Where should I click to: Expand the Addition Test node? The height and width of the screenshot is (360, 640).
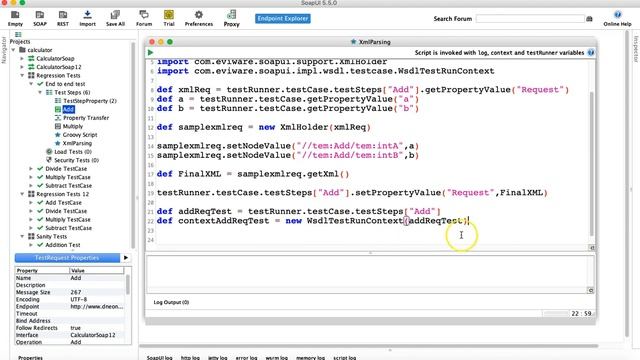coord(31,245)
